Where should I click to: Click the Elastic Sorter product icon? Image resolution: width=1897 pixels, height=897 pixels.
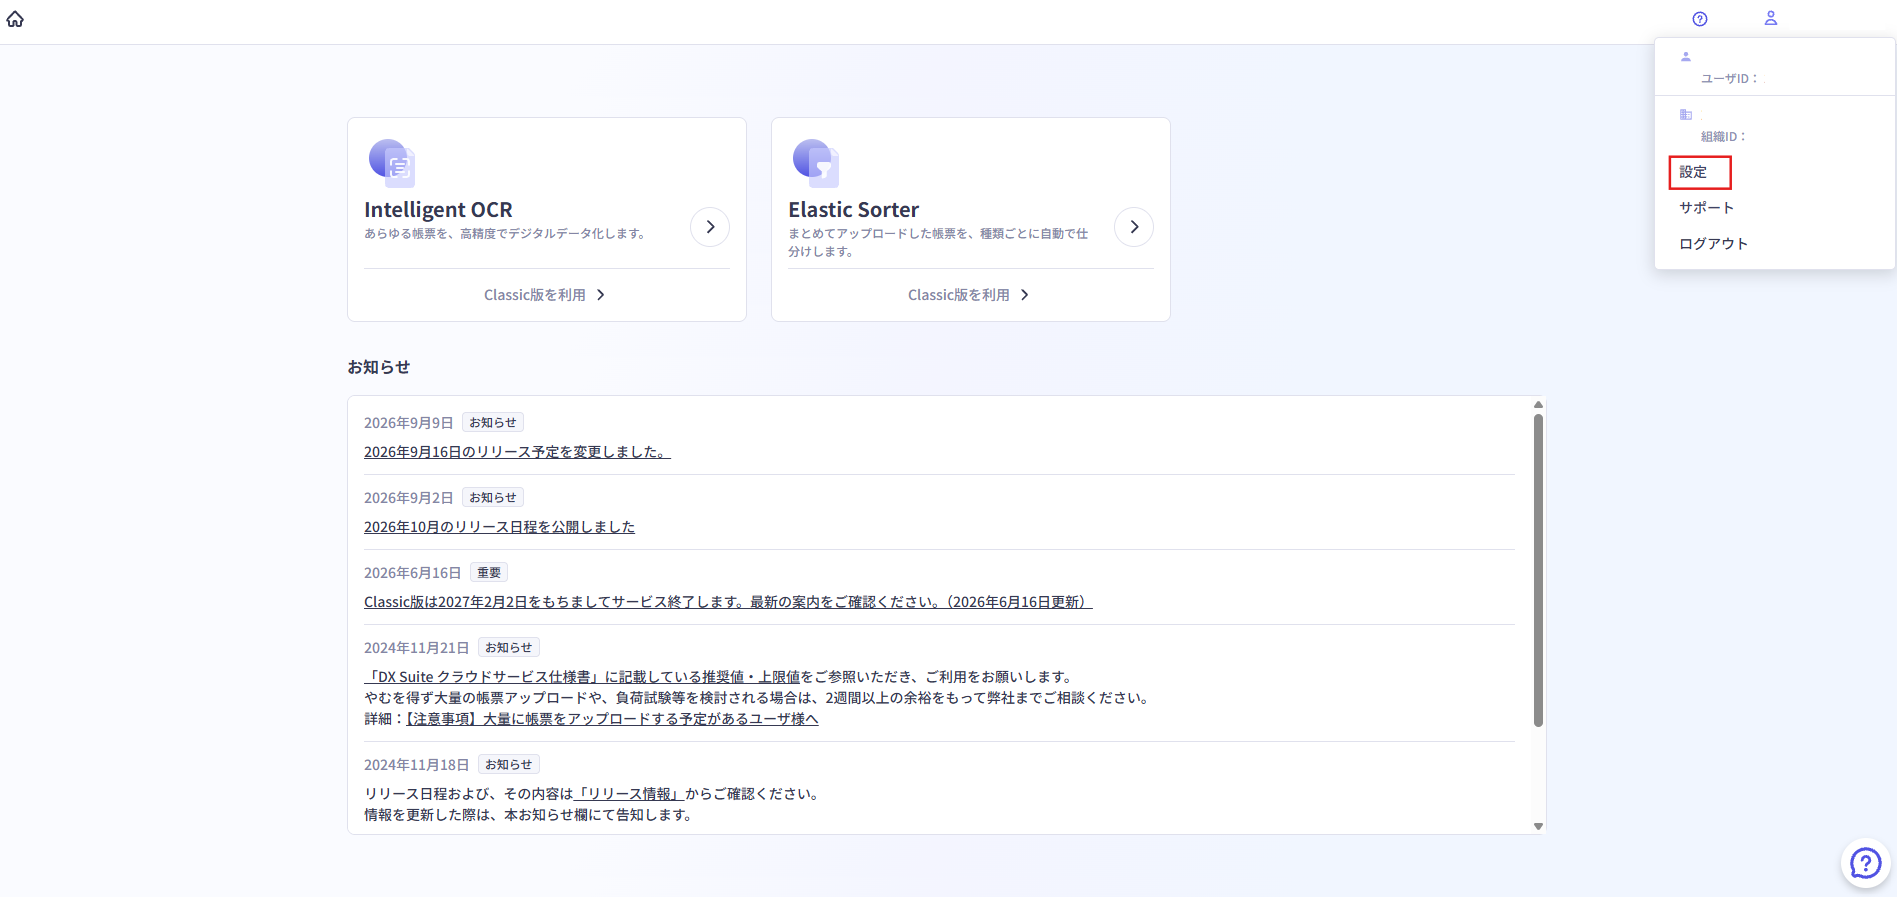pos(816,163)
